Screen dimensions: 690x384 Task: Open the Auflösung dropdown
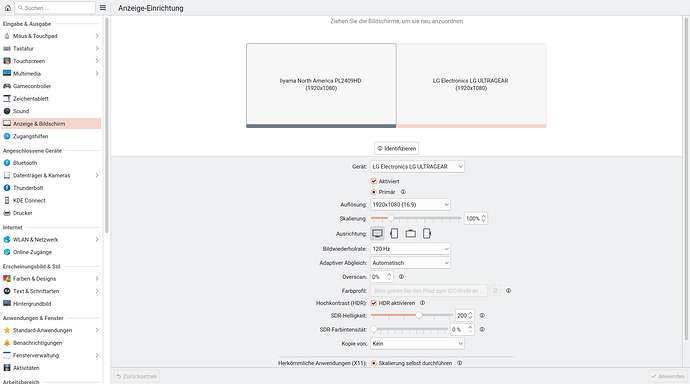[x=410, y=205]
